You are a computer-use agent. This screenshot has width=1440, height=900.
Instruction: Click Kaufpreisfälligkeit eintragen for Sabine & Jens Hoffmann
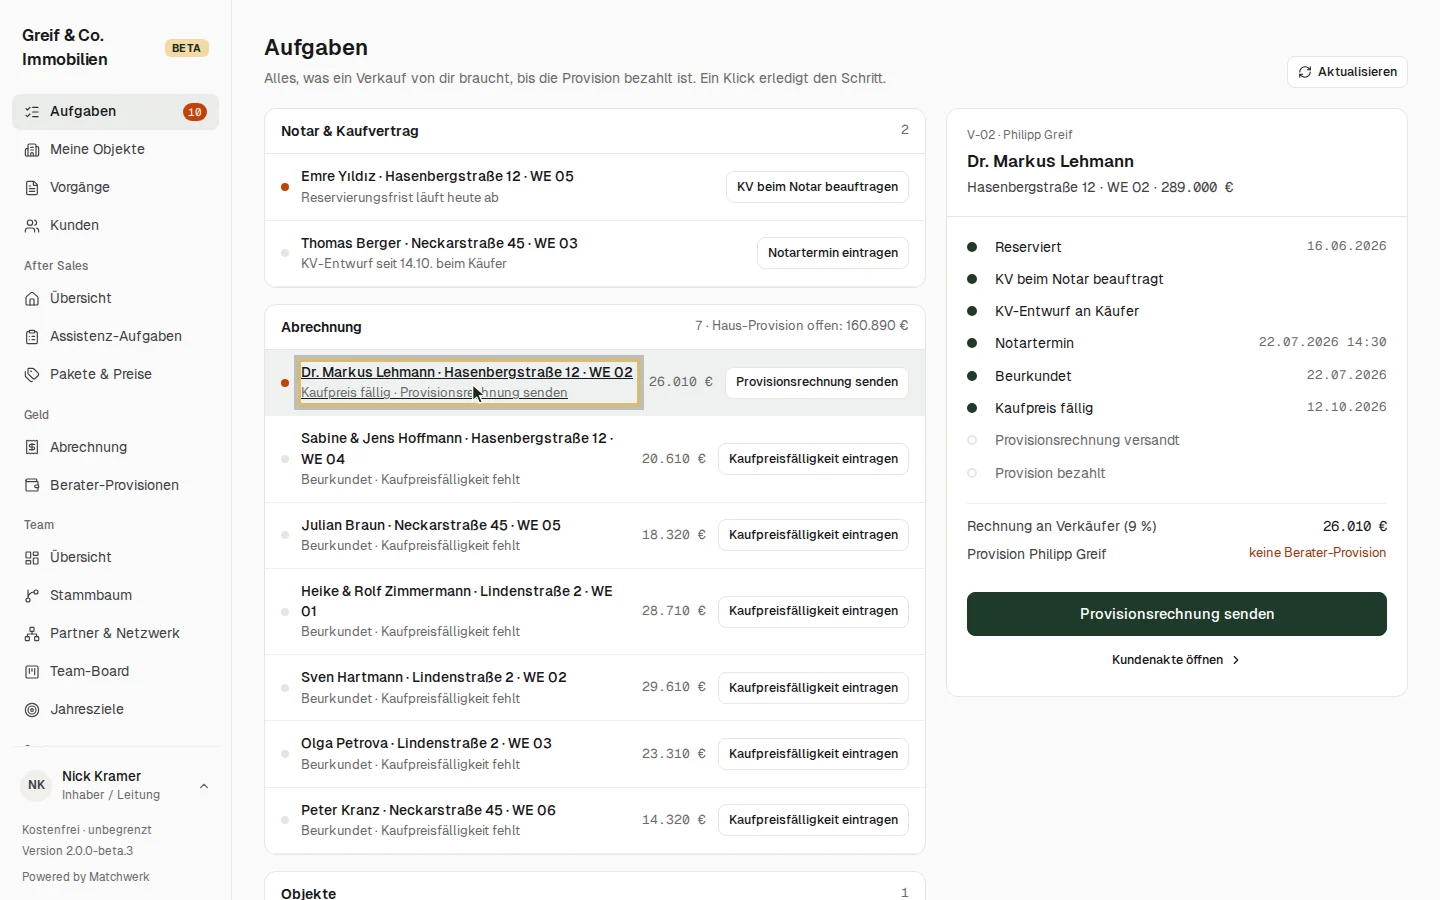813,459
